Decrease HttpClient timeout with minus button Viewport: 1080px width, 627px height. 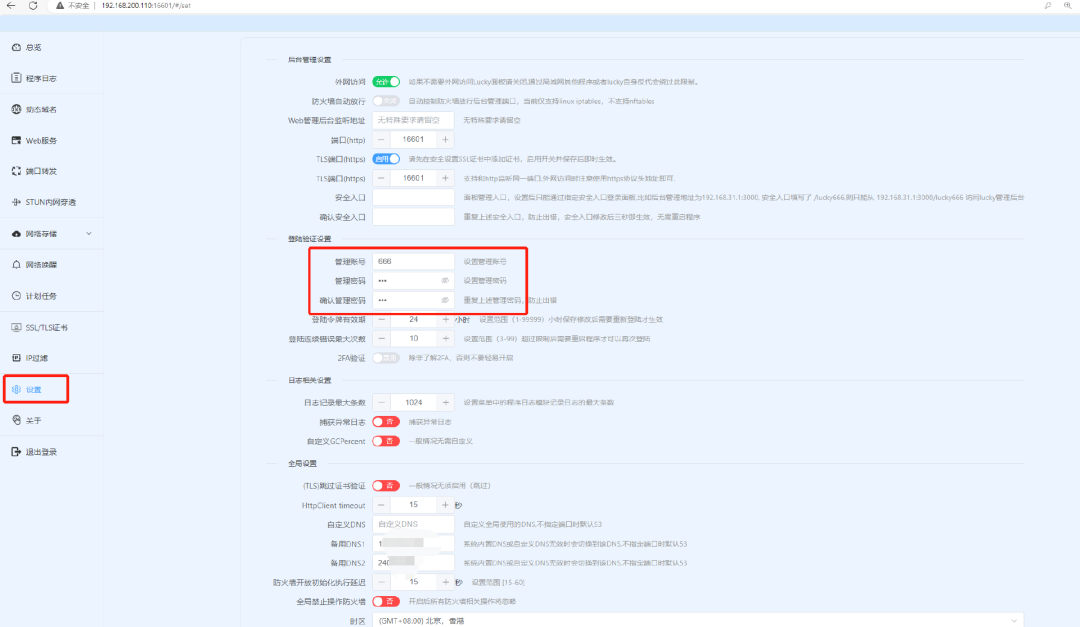coord(382,505)
